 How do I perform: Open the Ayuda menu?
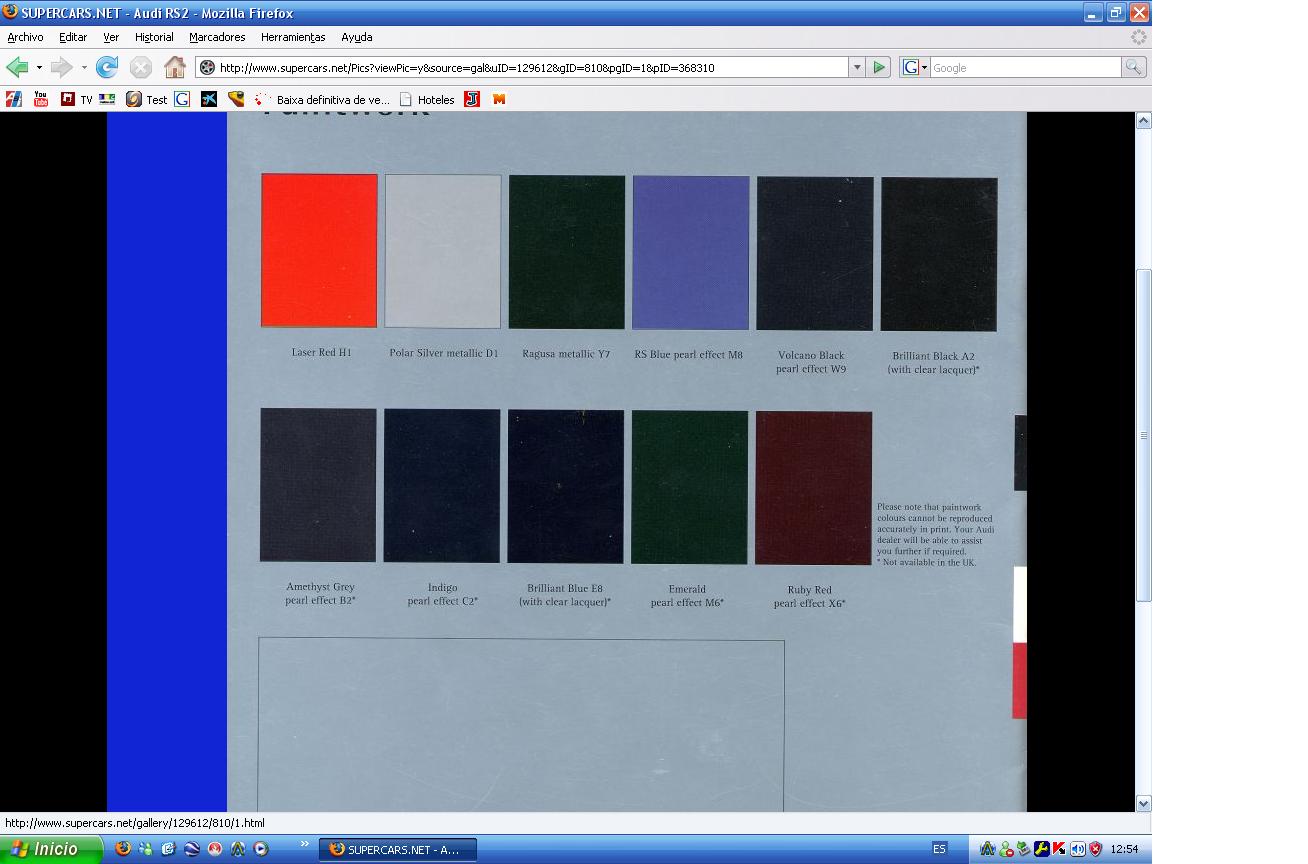[x=357, y=37]
